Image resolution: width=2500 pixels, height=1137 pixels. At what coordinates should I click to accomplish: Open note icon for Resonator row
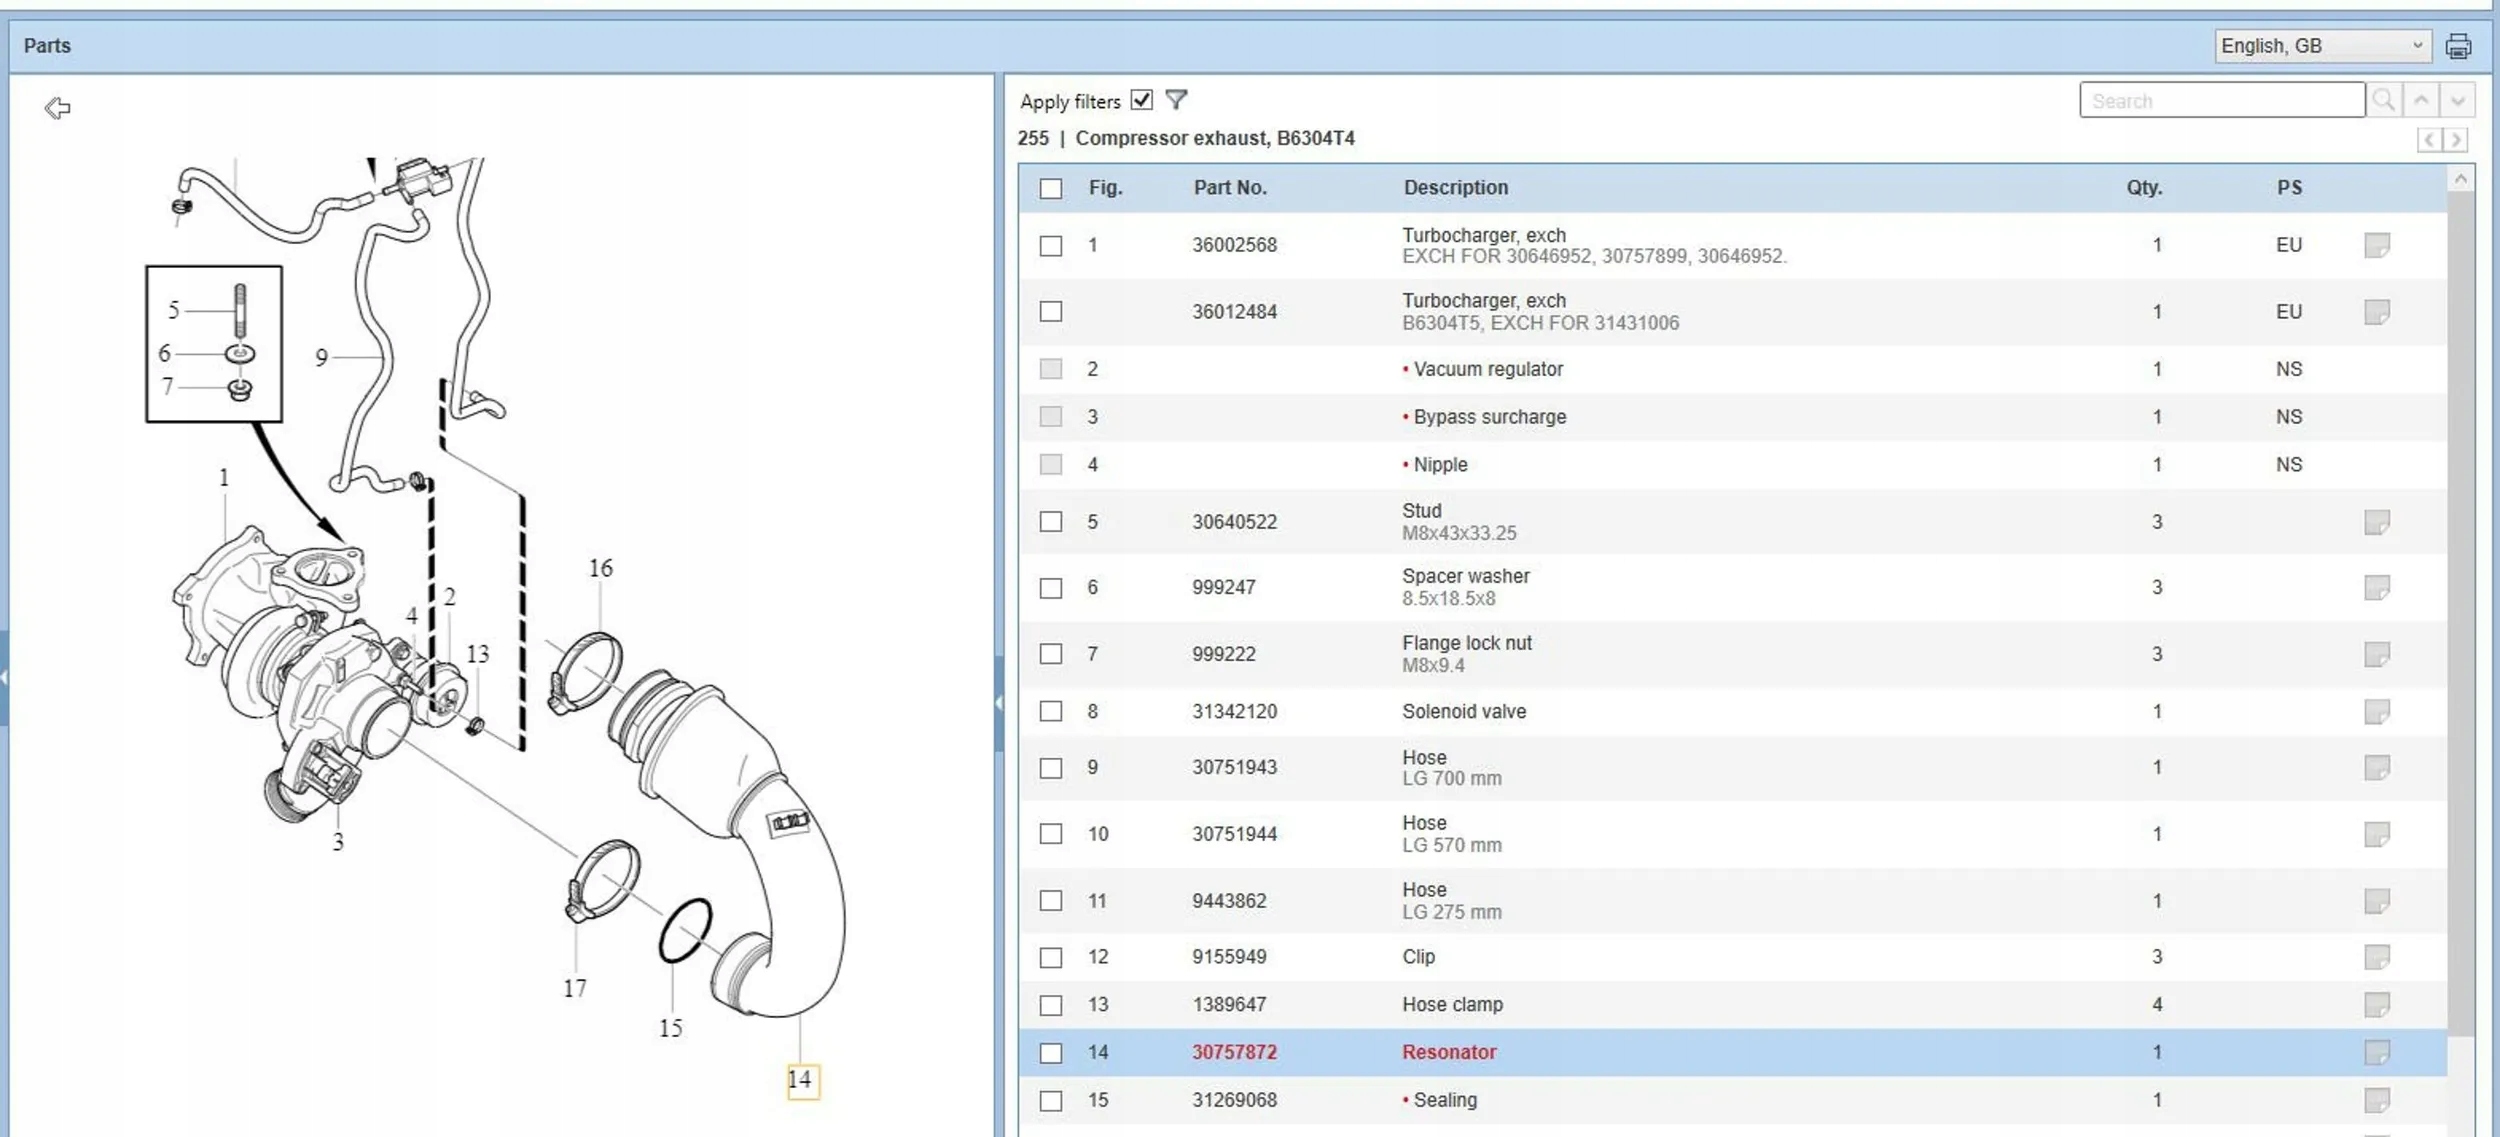2376,1052
